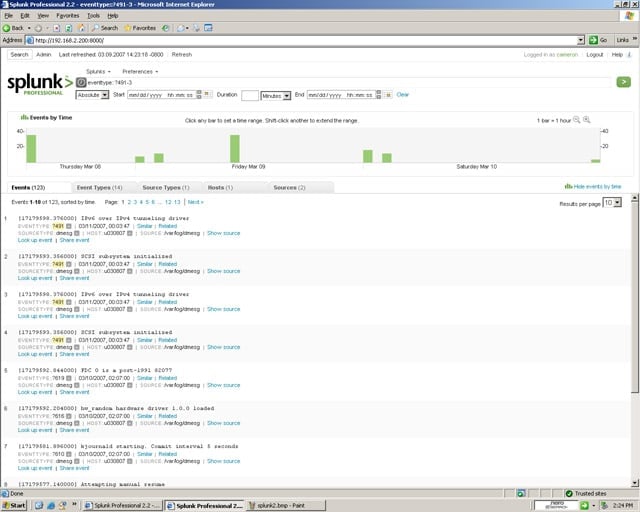This screenshot has width=640, height=512.
Task: Open the Results per page dropdown
Action: (x=612, y=203)
